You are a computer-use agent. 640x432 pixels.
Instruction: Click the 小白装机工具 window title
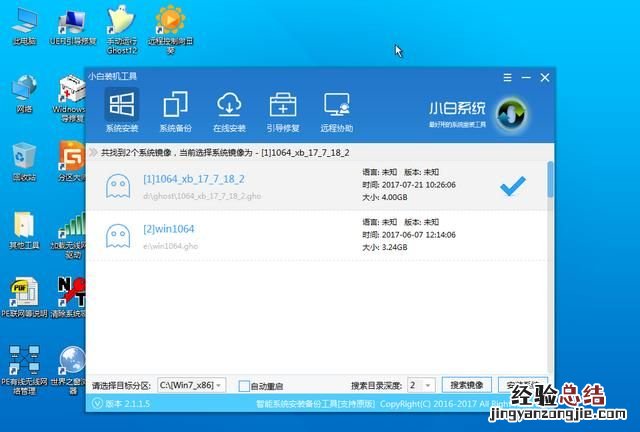click(x=112, y=76)
